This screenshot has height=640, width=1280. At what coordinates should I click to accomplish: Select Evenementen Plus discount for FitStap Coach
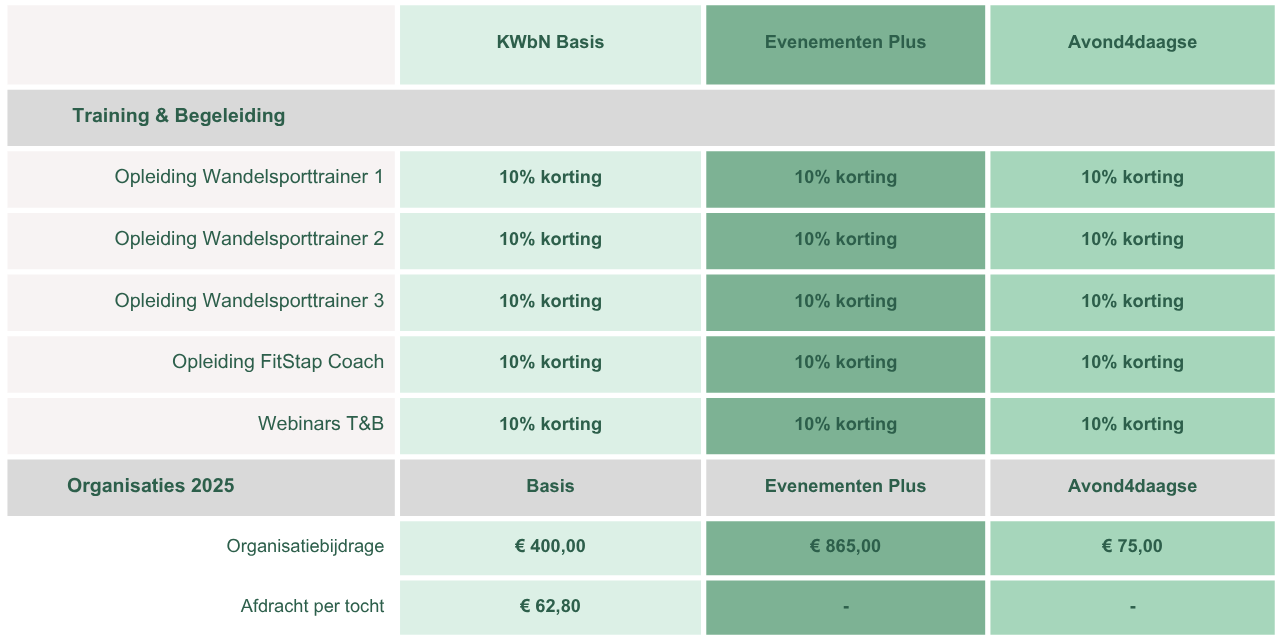(845, 362)
